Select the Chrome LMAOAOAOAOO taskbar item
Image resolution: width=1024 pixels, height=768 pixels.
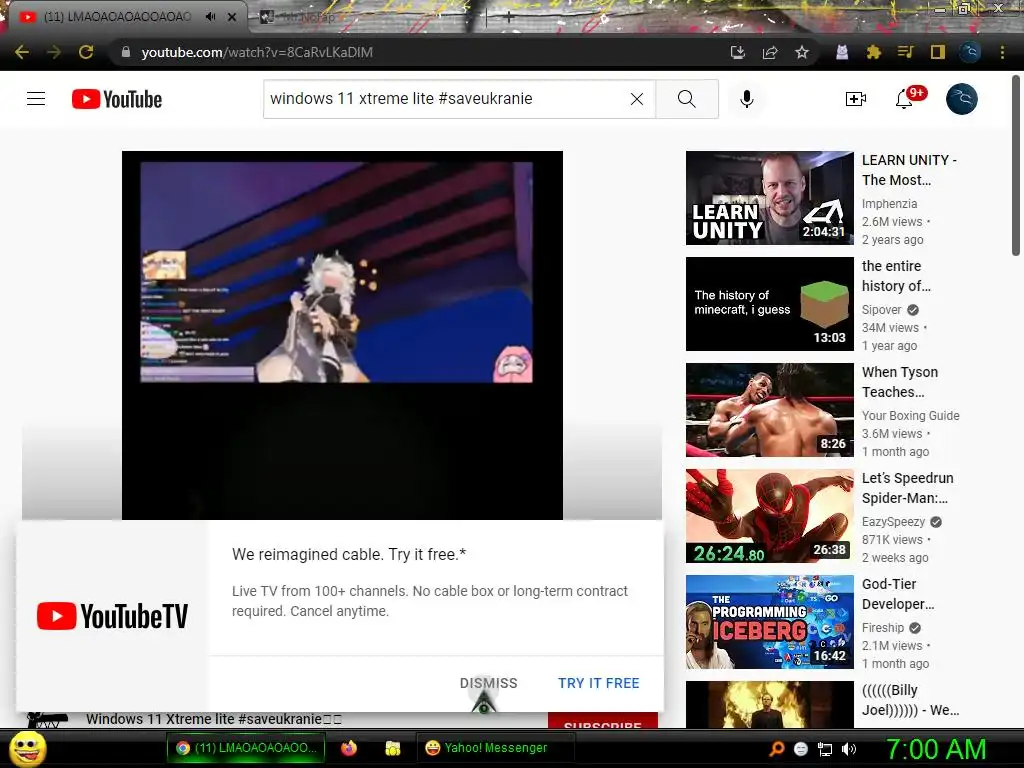point(246,748)
